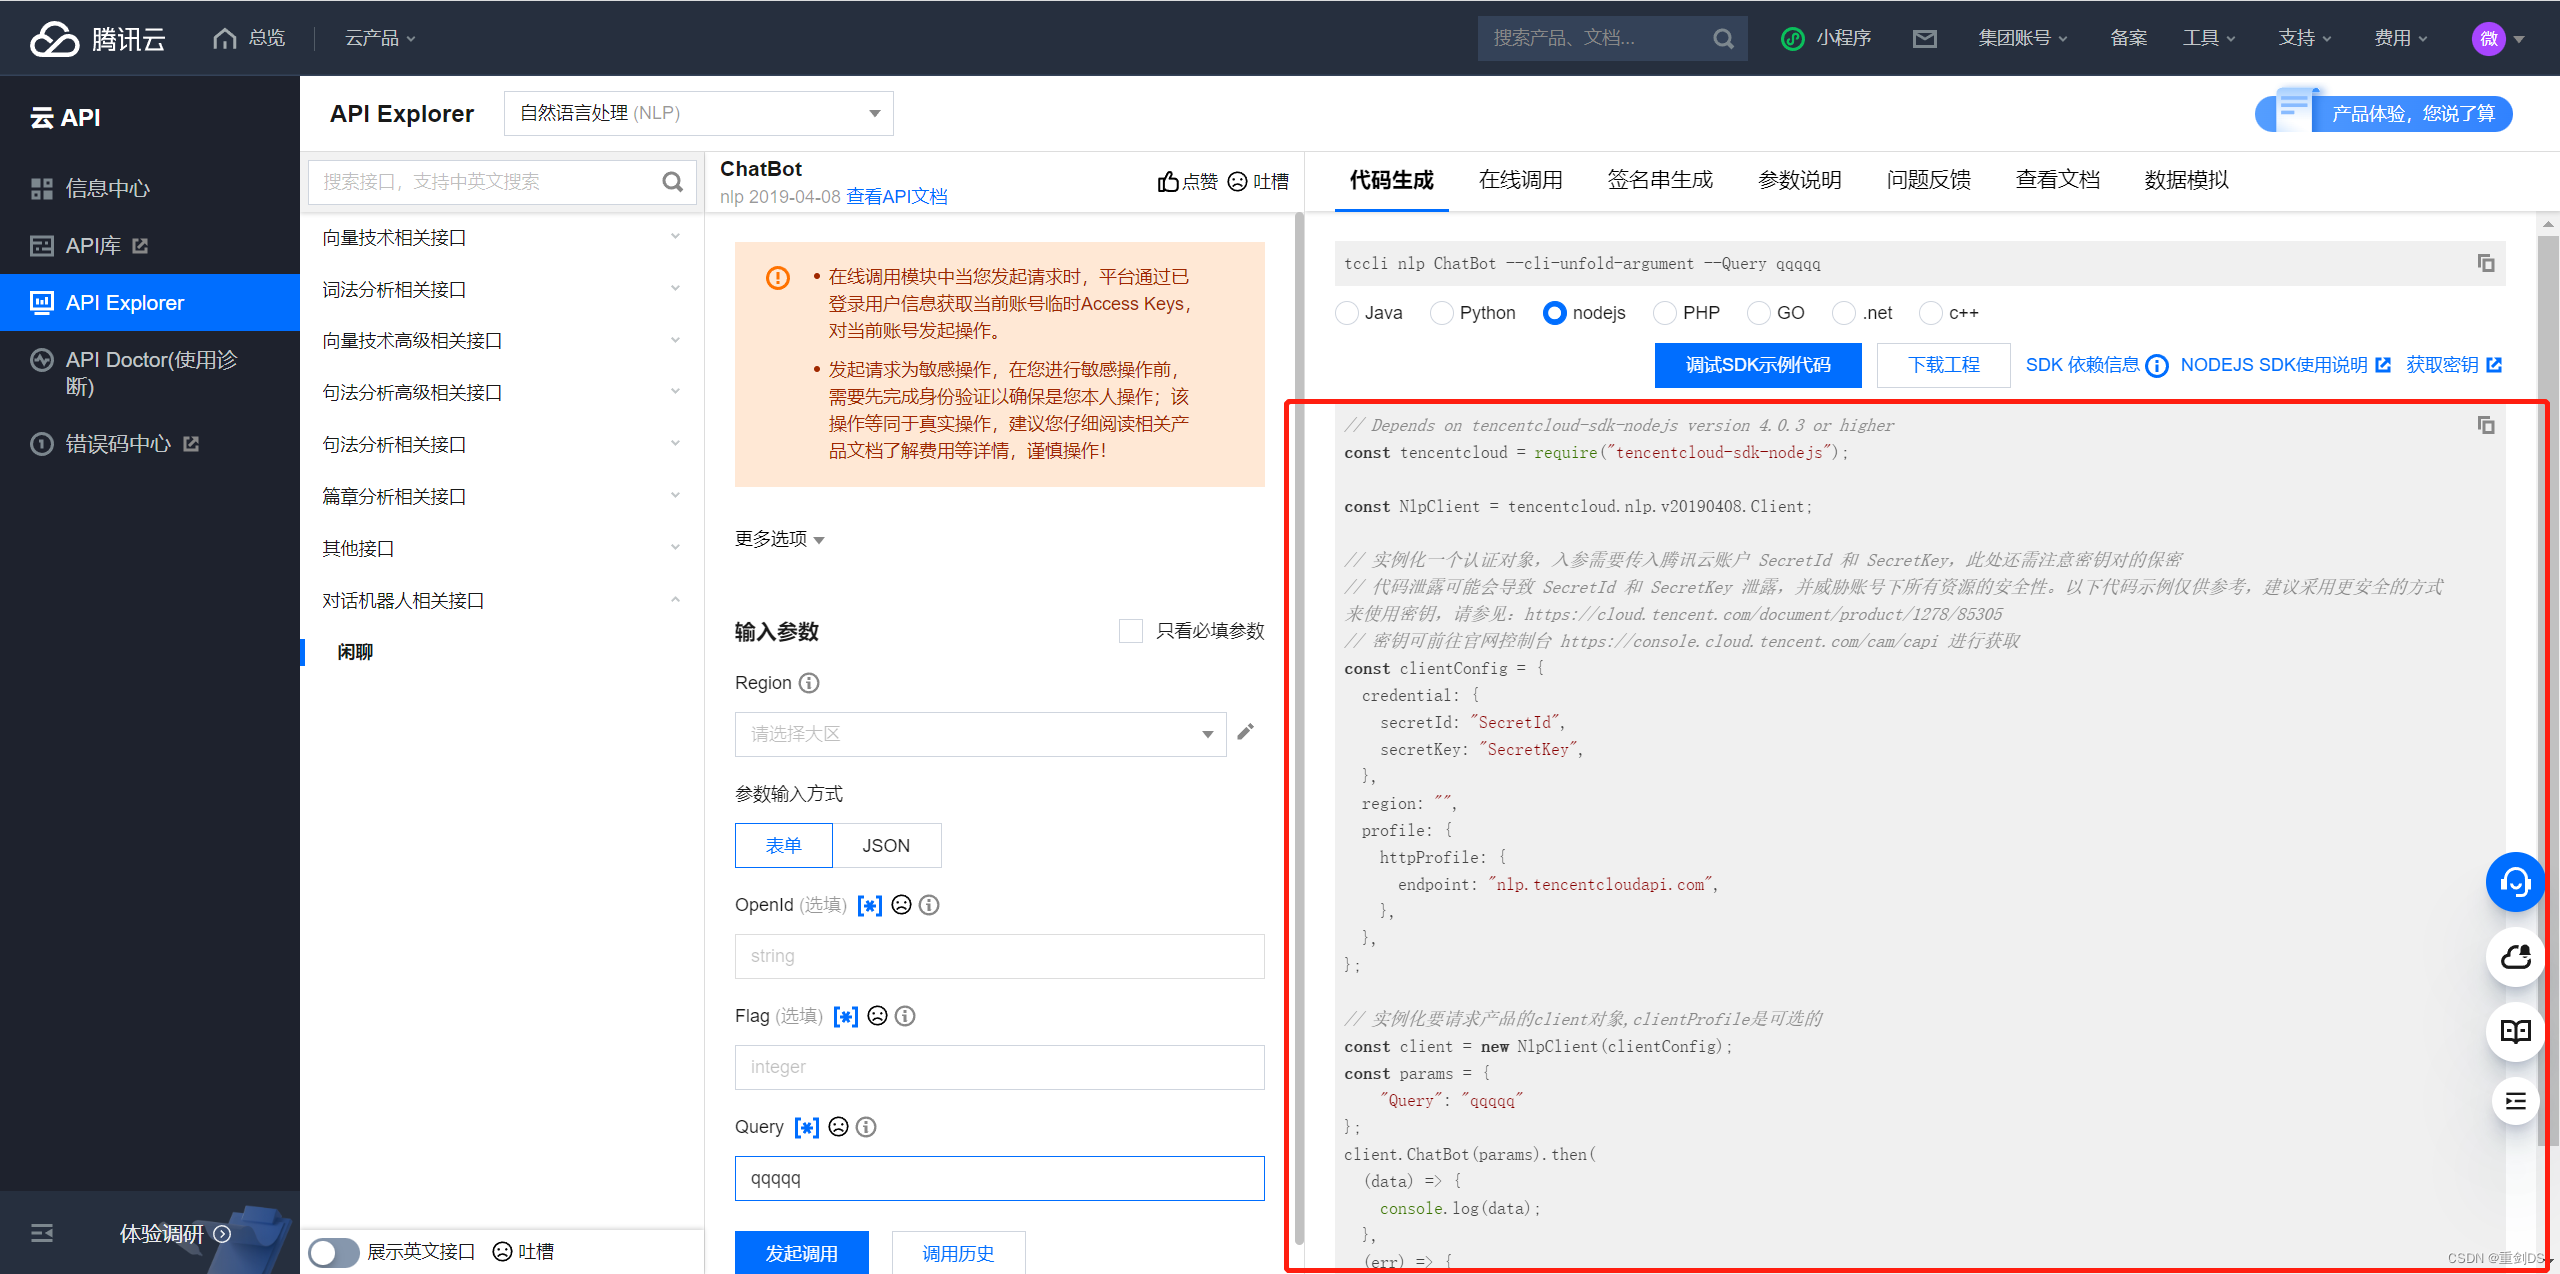This screenshot has height=1274, width=2560.
Task: Open API Doctor in the sidebar
Action: [x=150, y=372]
